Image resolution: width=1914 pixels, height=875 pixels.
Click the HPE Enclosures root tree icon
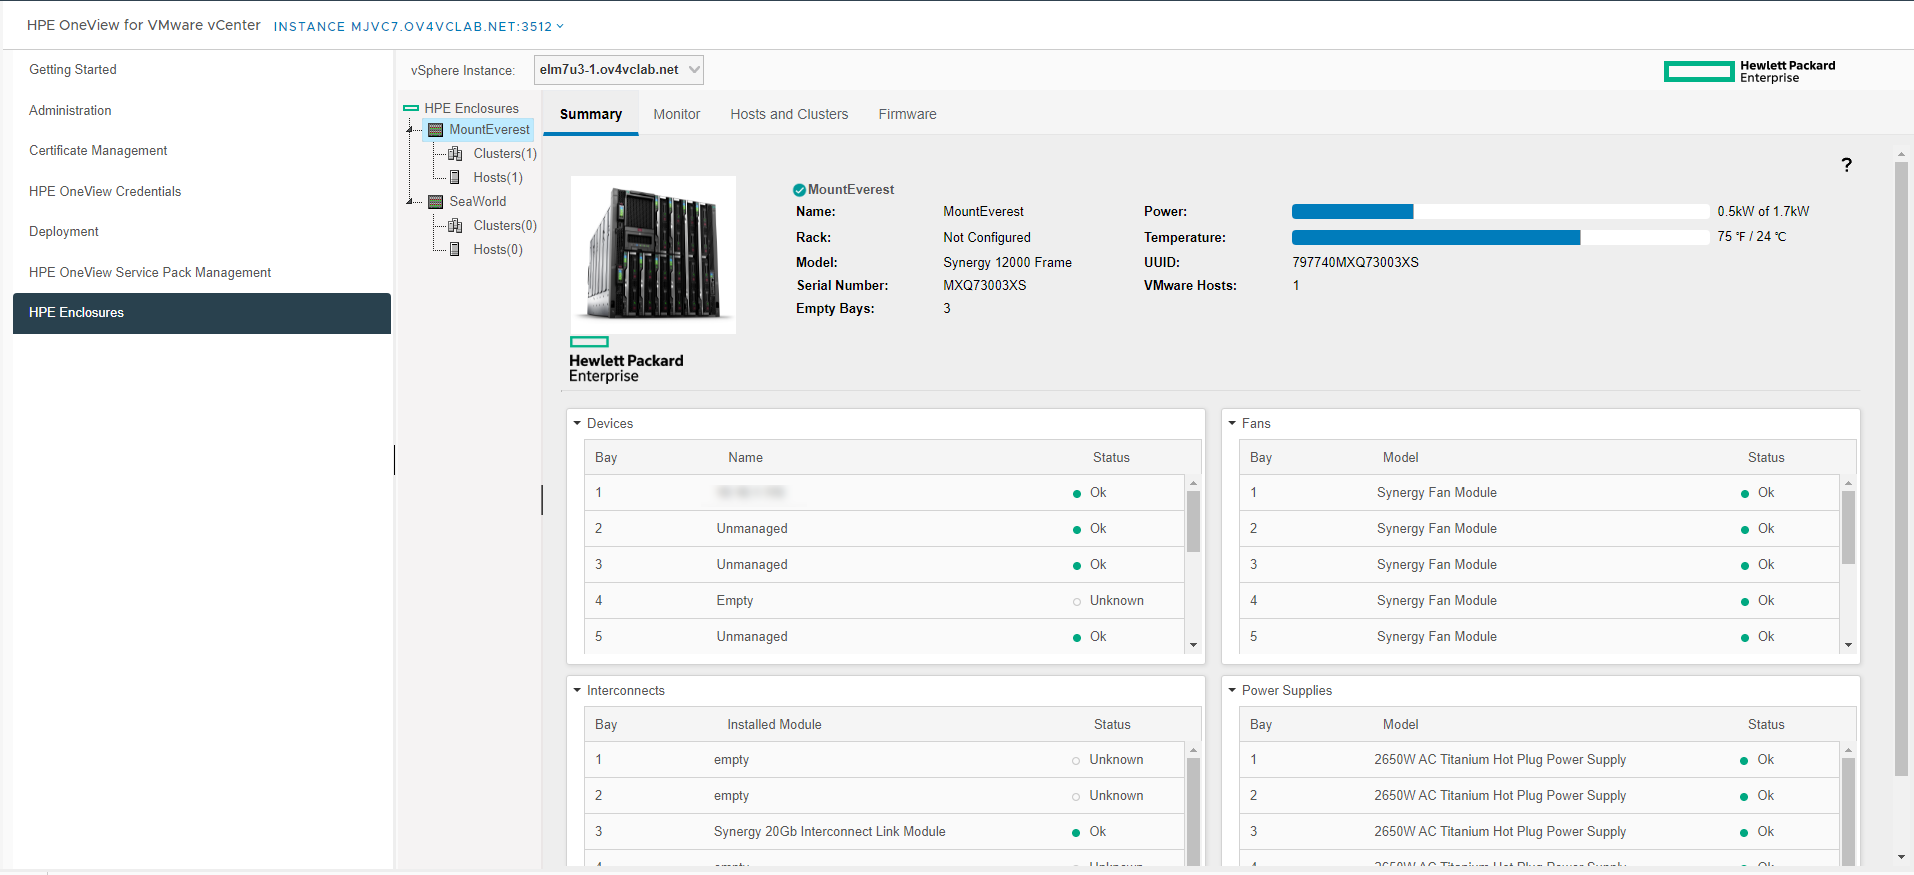[x=411, y=108]
